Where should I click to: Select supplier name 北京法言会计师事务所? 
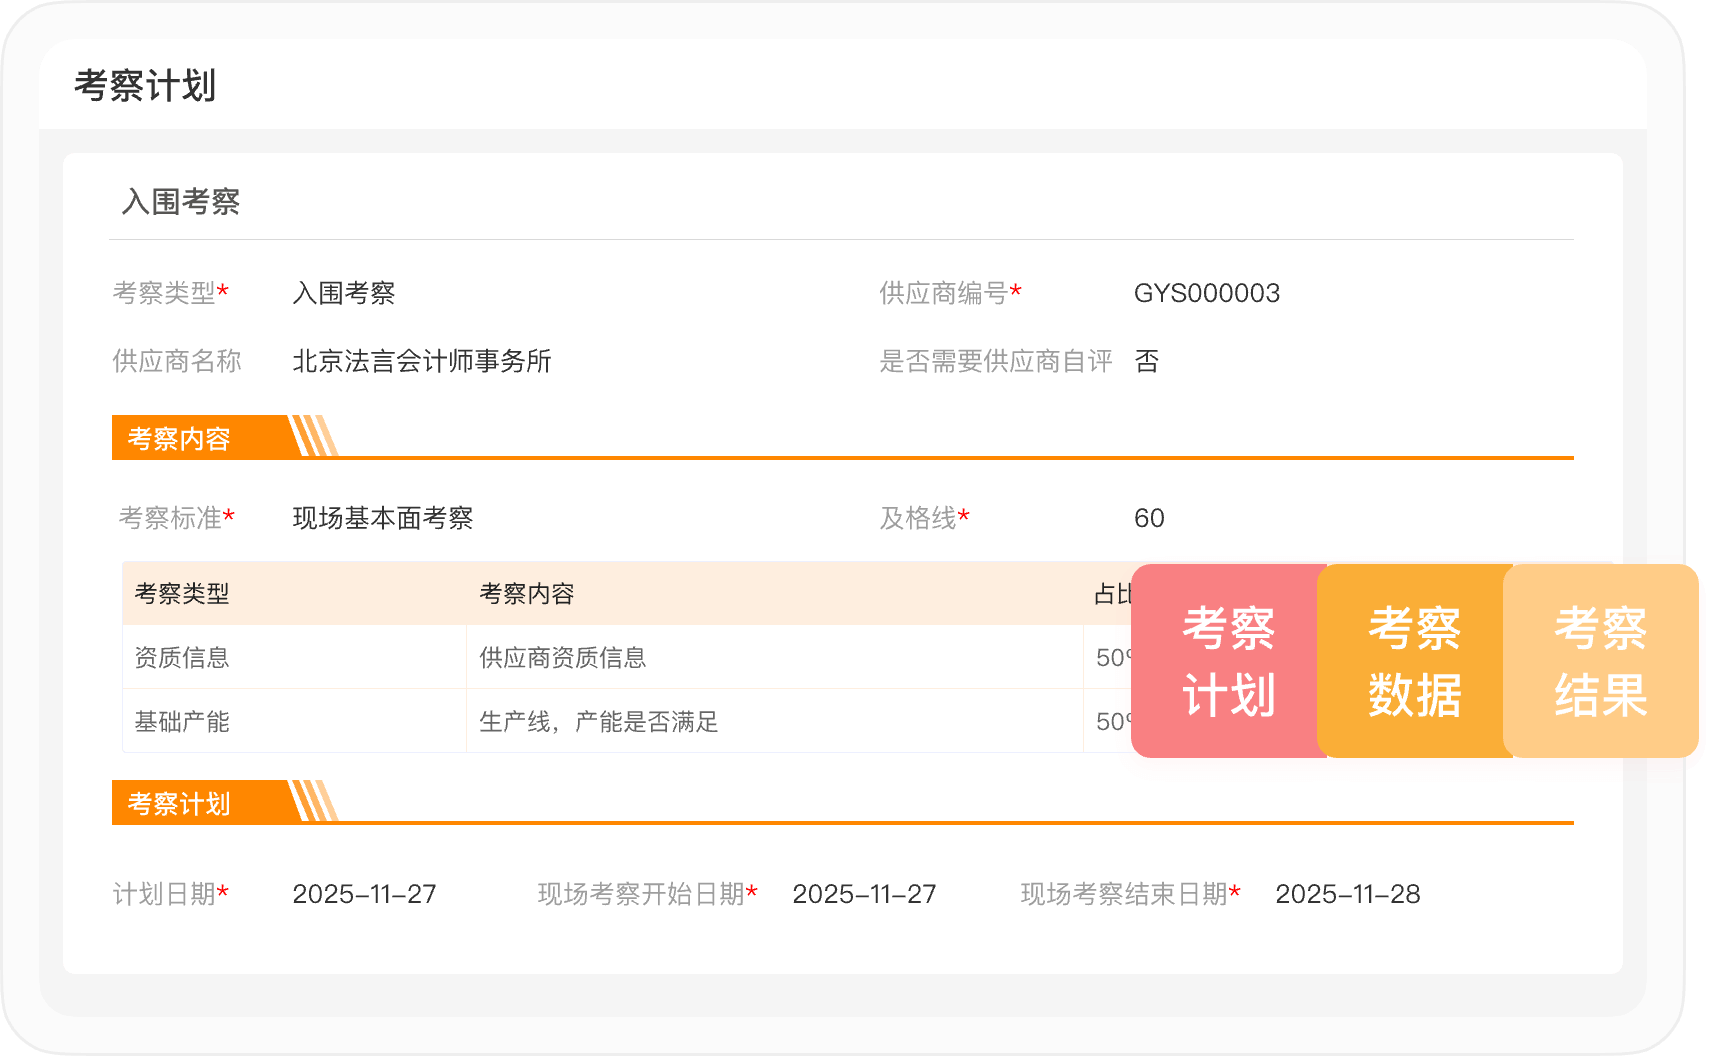pyautogui.click(x=421, y=361)
